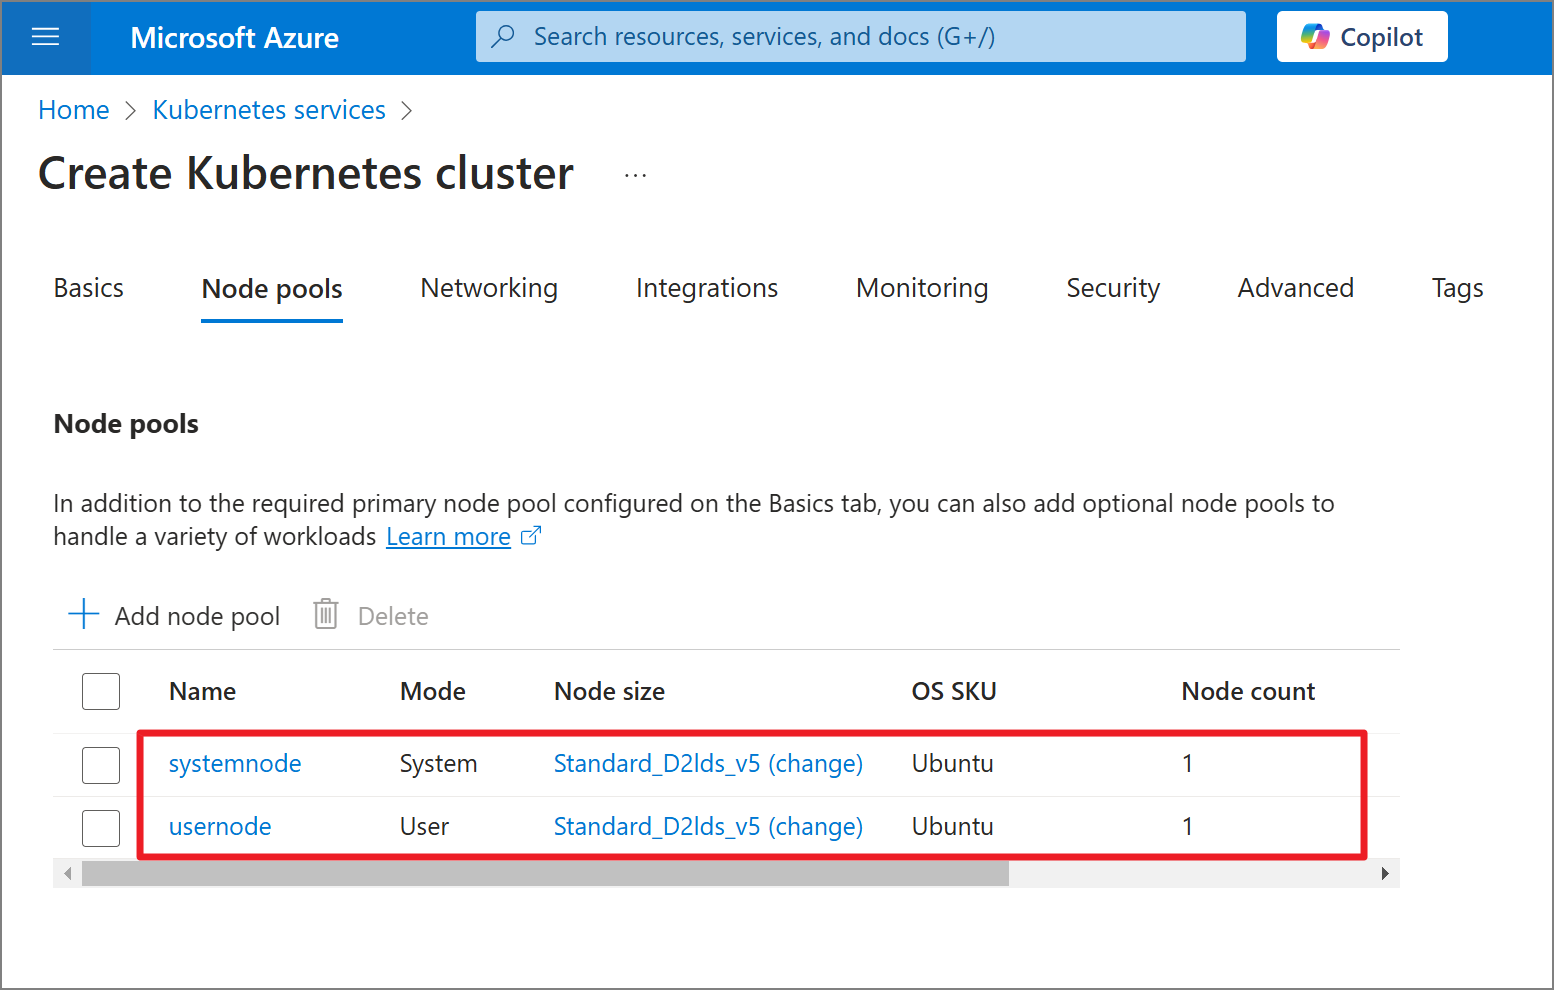Click Create Kubernetes cluster page title
This screenshot has width=1554, height=990.
tap(306, 173)
